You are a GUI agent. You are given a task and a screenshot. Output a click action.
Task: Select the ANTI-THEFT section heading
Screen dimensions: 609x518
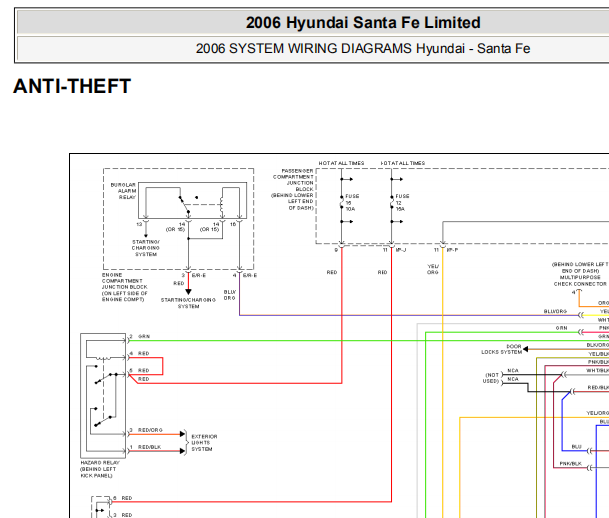[x=72, y=86]
